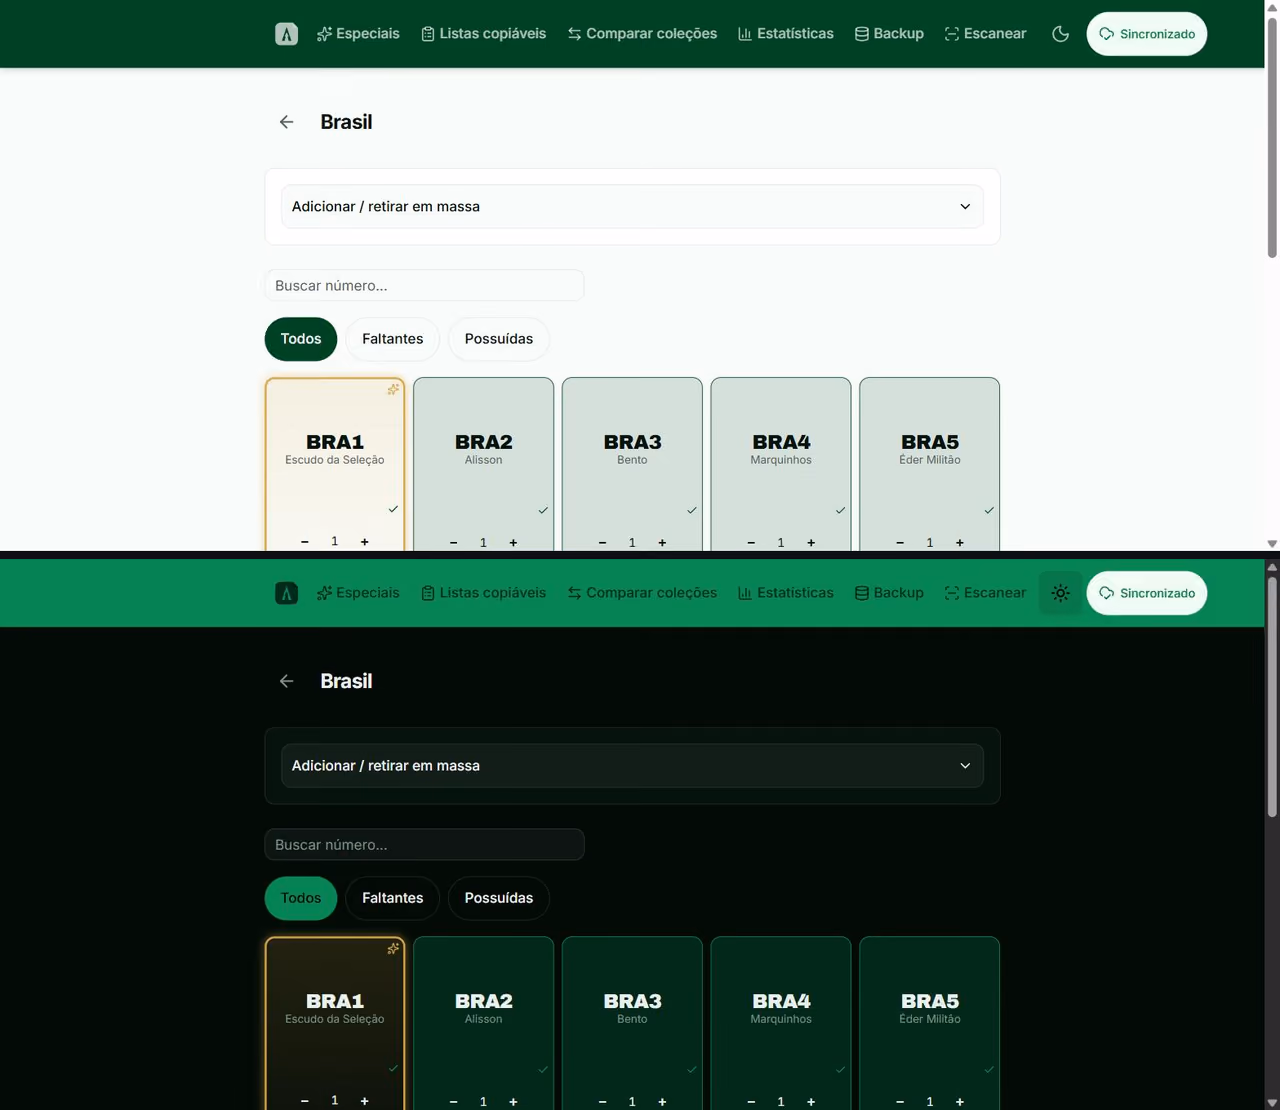Open Comparar coleções in the dark-theme navbar
Viewport: 1280px width, 1110px height.
(642, 593)
